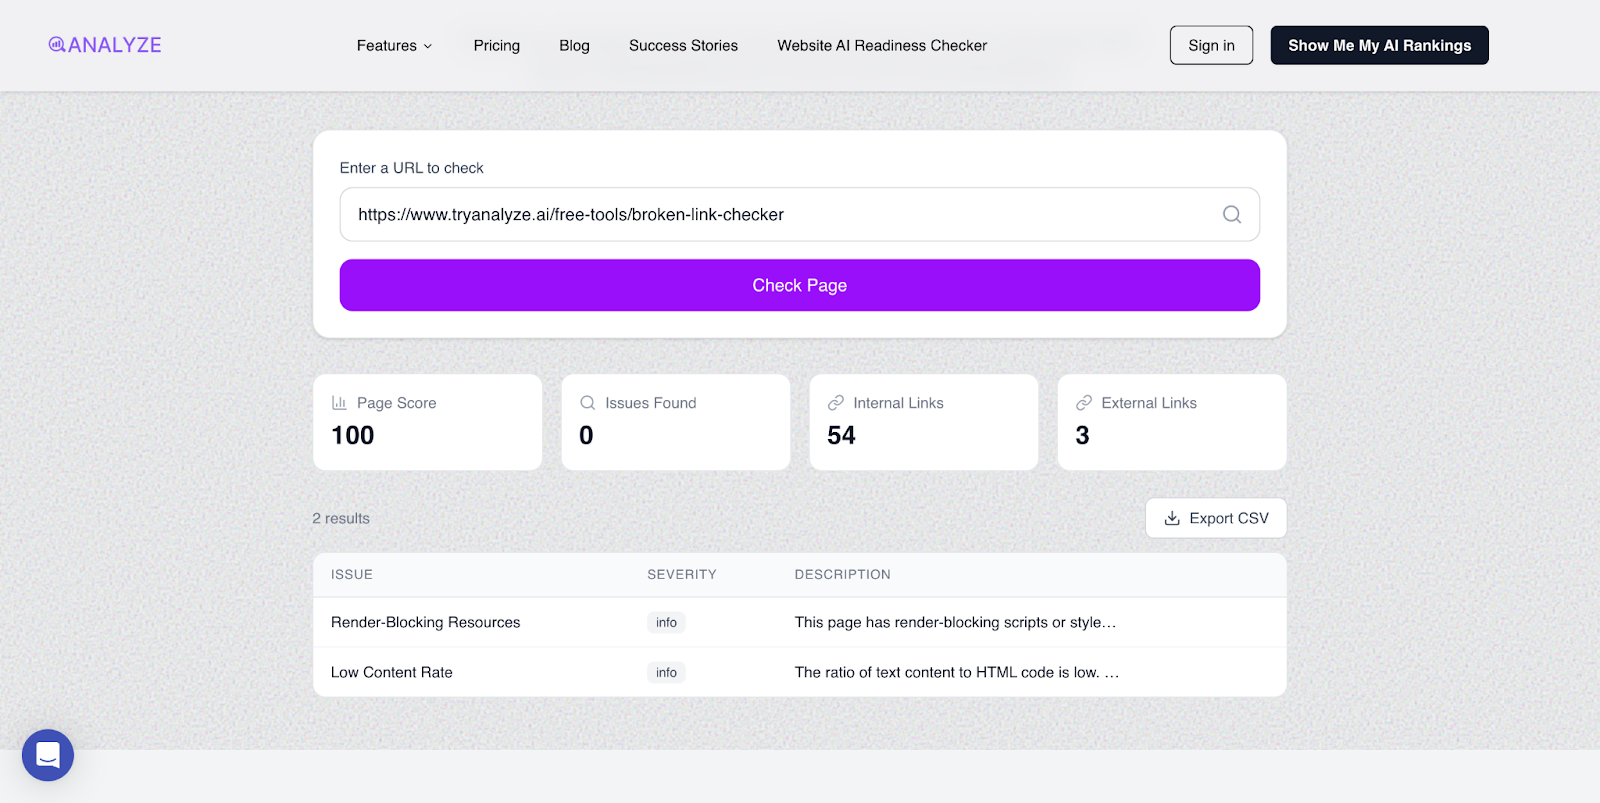The image size is (1600, 803).
Task: Click the Issues Found value 0
Action: tap(586, 435)
